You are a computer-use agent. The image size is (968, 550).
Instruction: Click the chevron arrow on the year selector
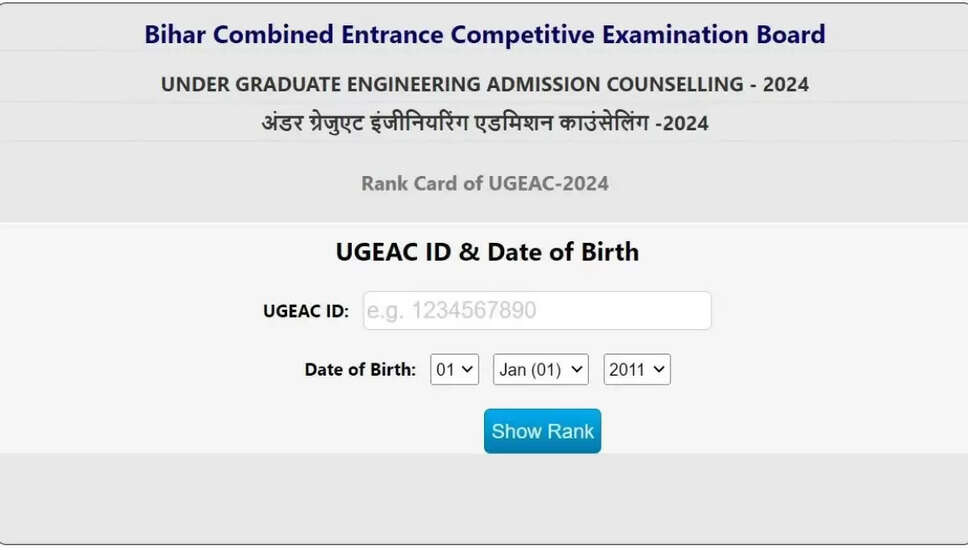pos(658,370)
